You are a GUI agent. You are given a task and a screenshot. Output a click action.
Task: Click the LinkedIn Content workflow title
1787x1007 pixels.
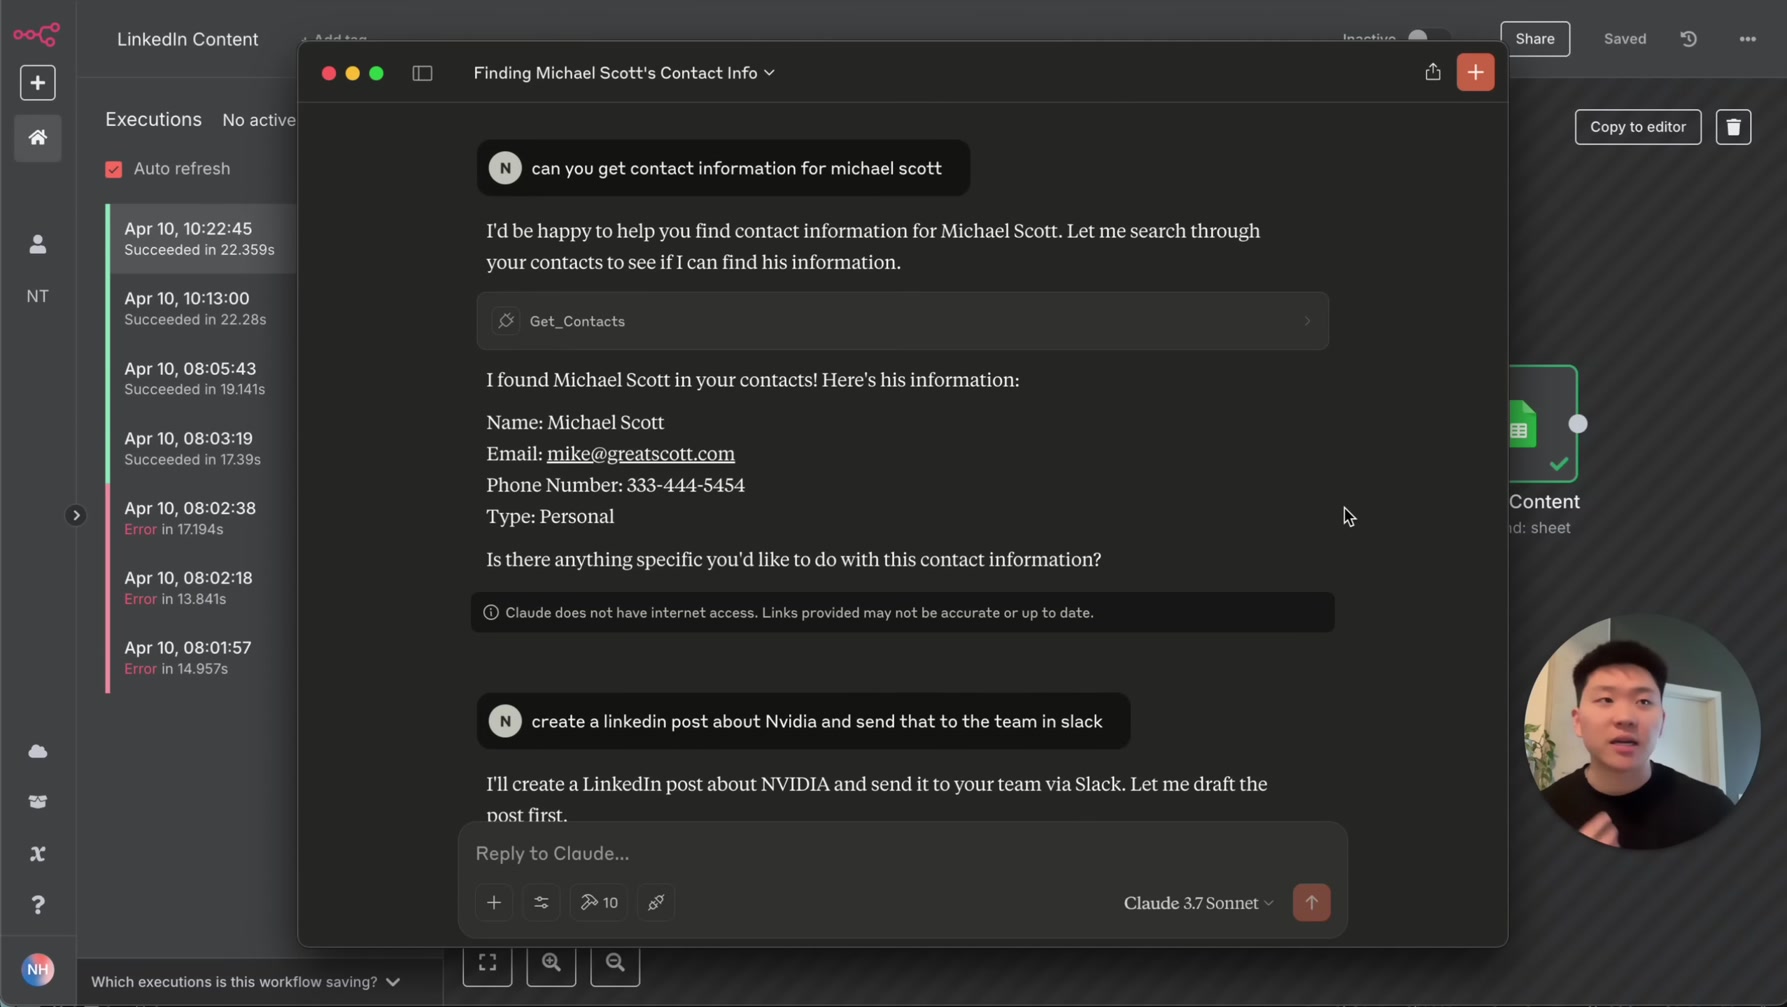tap(187, 39)
